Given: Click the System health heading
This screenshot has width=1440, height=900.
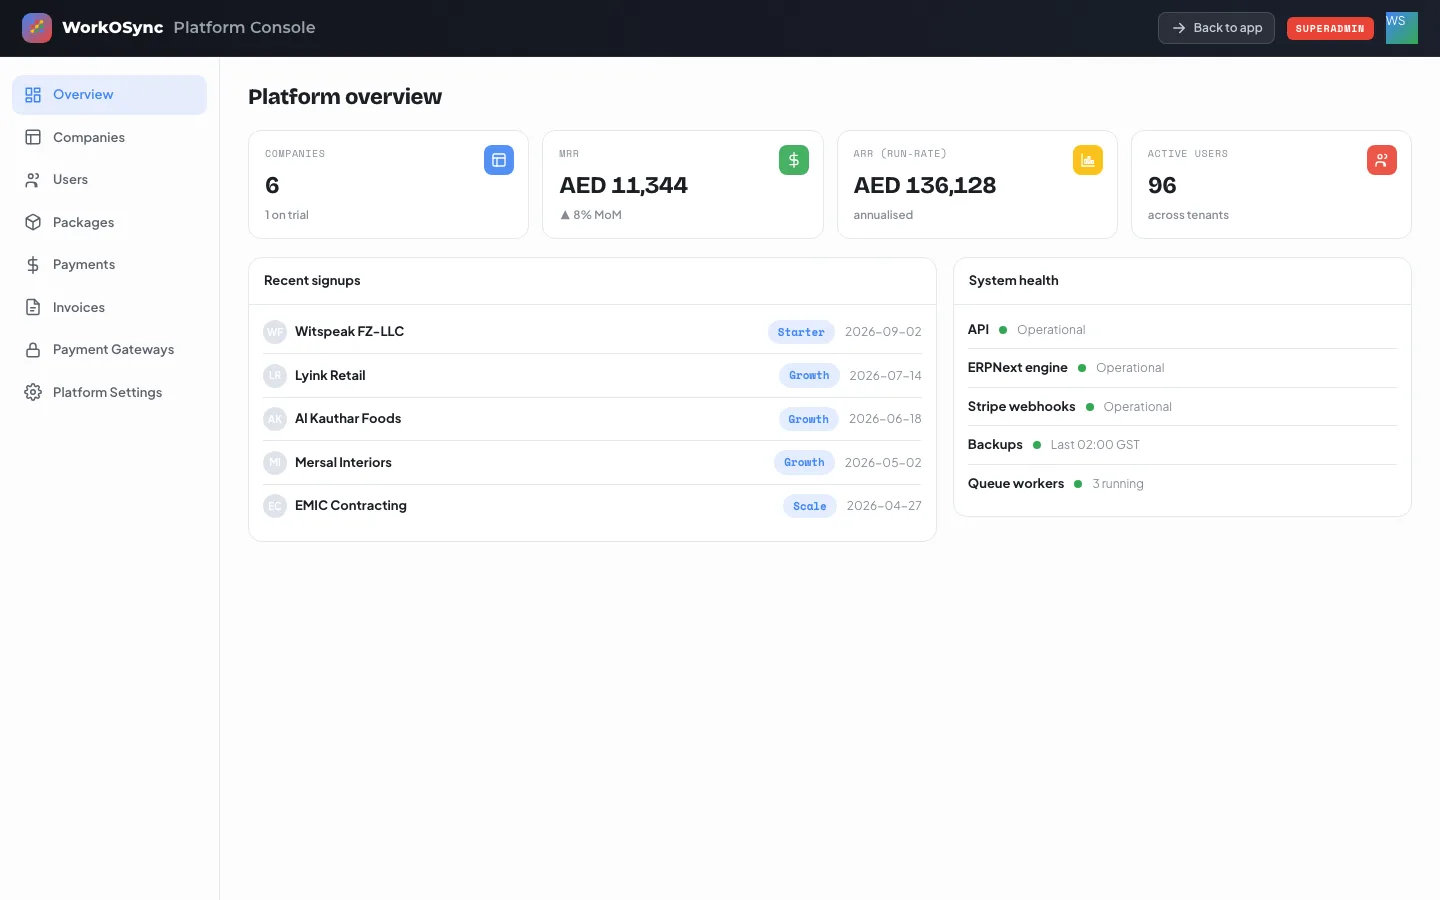Looking at the screenshot, I should pos(1013,281).
